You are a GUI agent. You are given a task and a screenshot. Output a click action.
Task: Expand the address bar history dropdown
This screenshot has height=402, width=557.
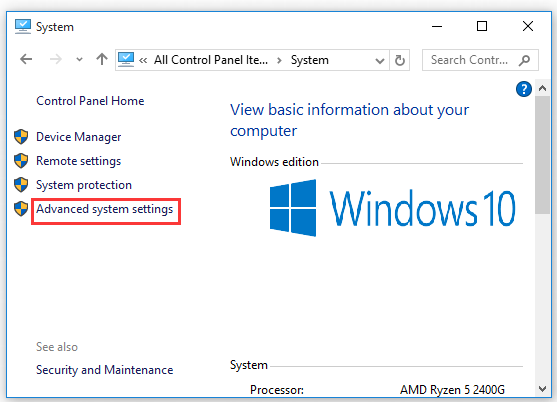point(380,61)
